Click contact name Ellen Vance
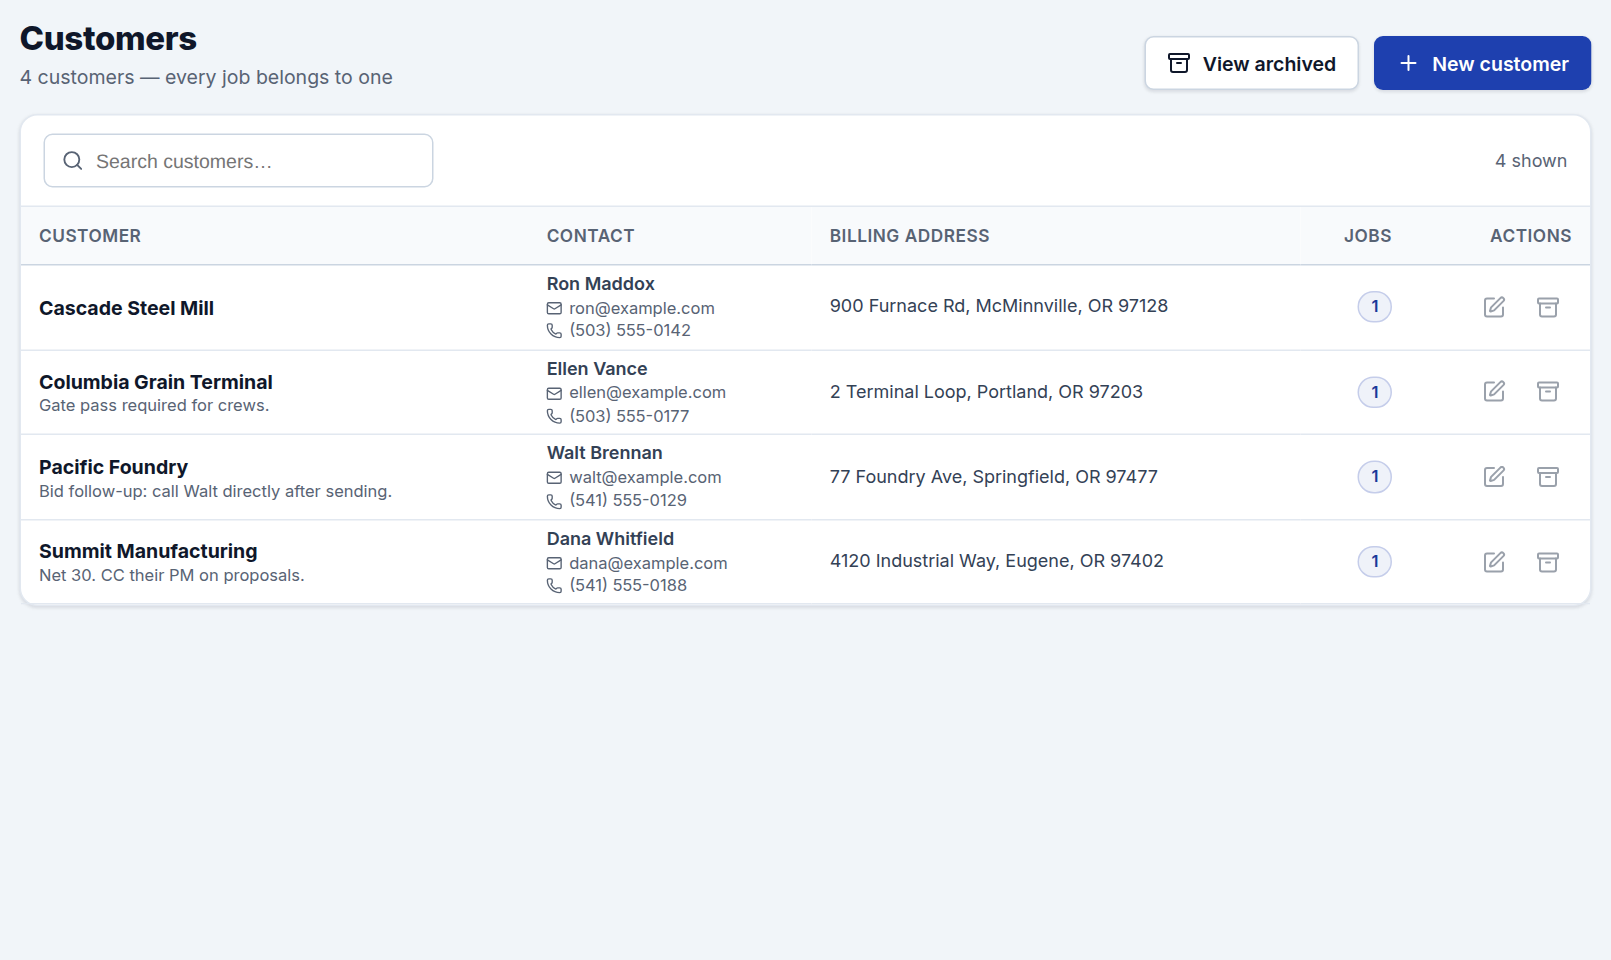The image size is (1611, 960). pos(597,369)
